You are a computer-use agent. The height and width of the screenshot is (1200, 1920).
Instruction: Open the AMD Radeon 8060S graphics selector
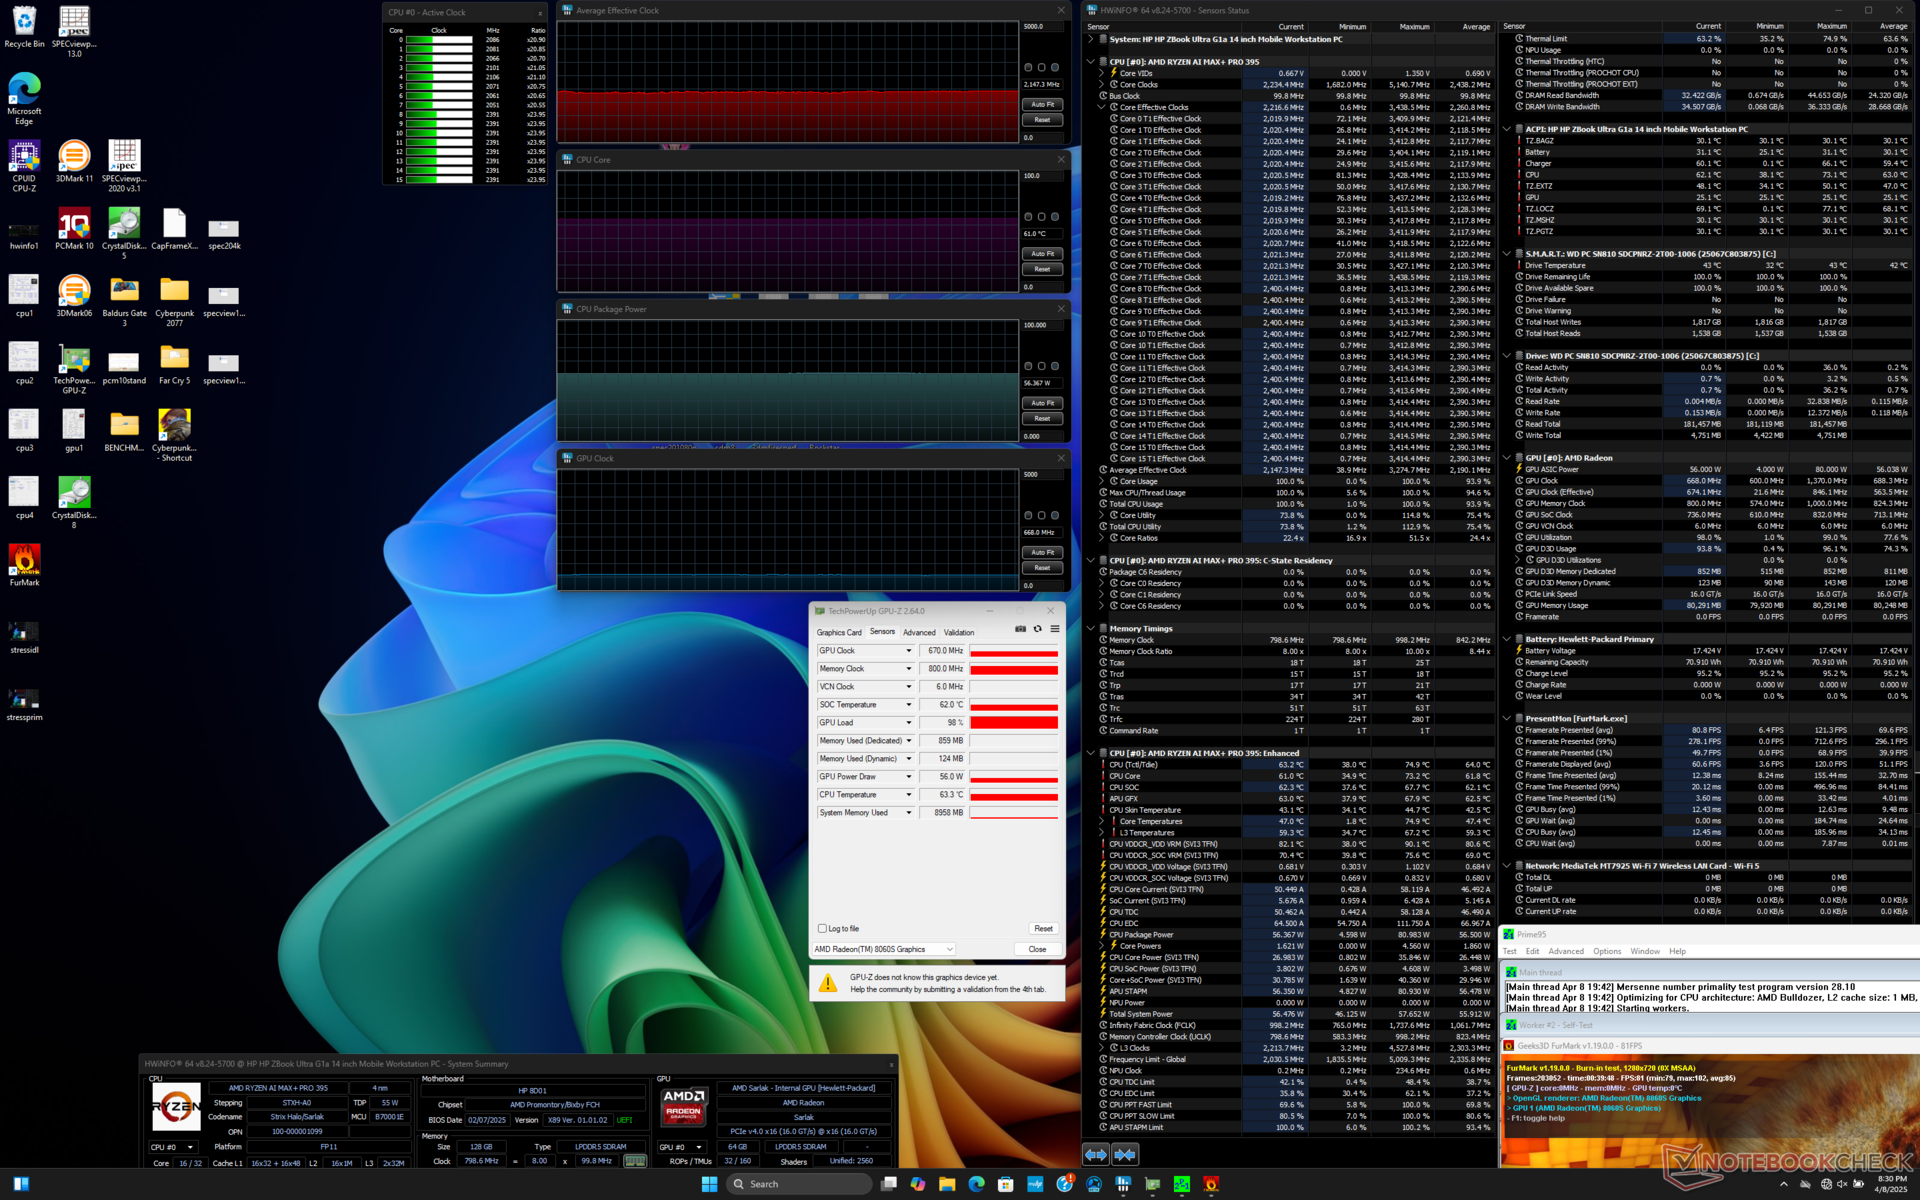883,949
